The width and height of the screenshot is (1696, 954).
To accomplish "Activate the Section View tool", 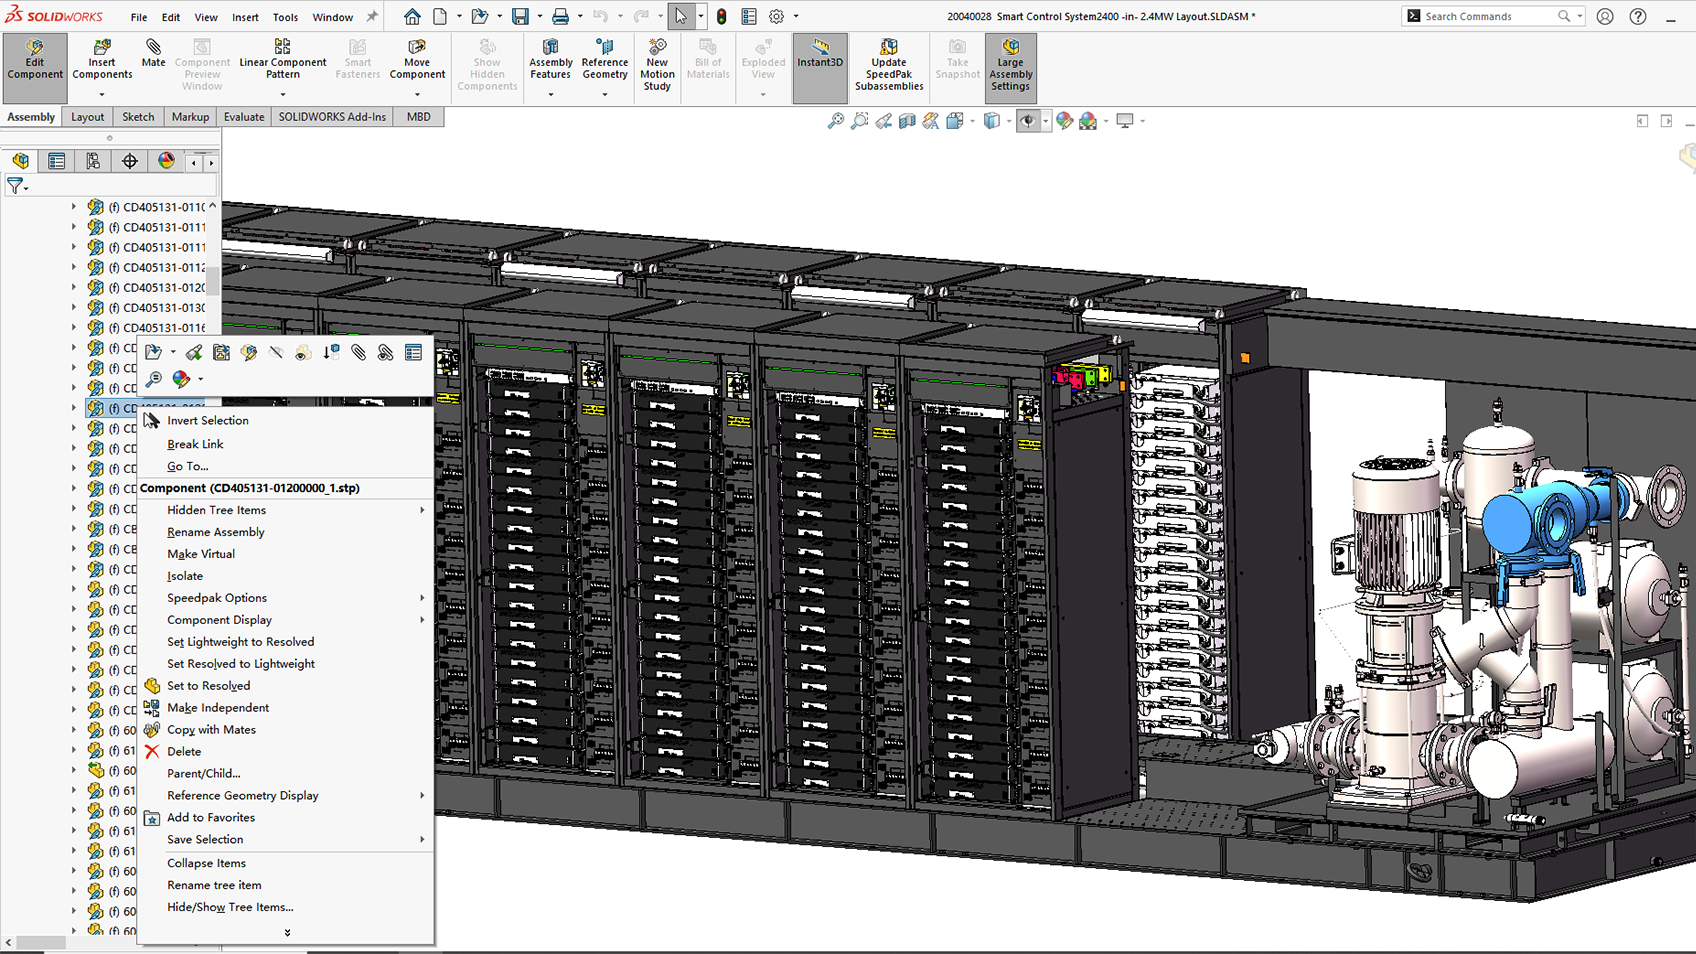I will (908, 121).
